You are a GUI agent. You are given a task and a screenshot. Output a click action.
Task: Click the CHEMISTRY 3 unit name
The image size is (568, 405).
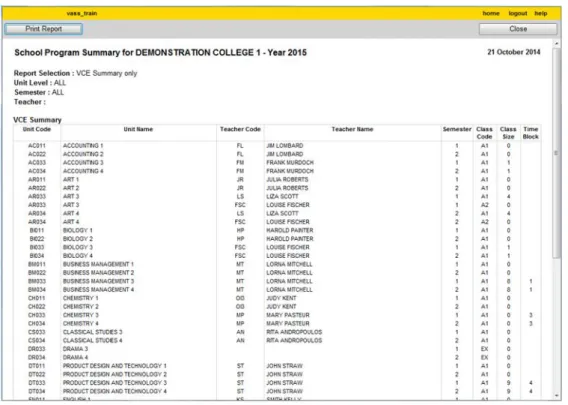(80, 315)
